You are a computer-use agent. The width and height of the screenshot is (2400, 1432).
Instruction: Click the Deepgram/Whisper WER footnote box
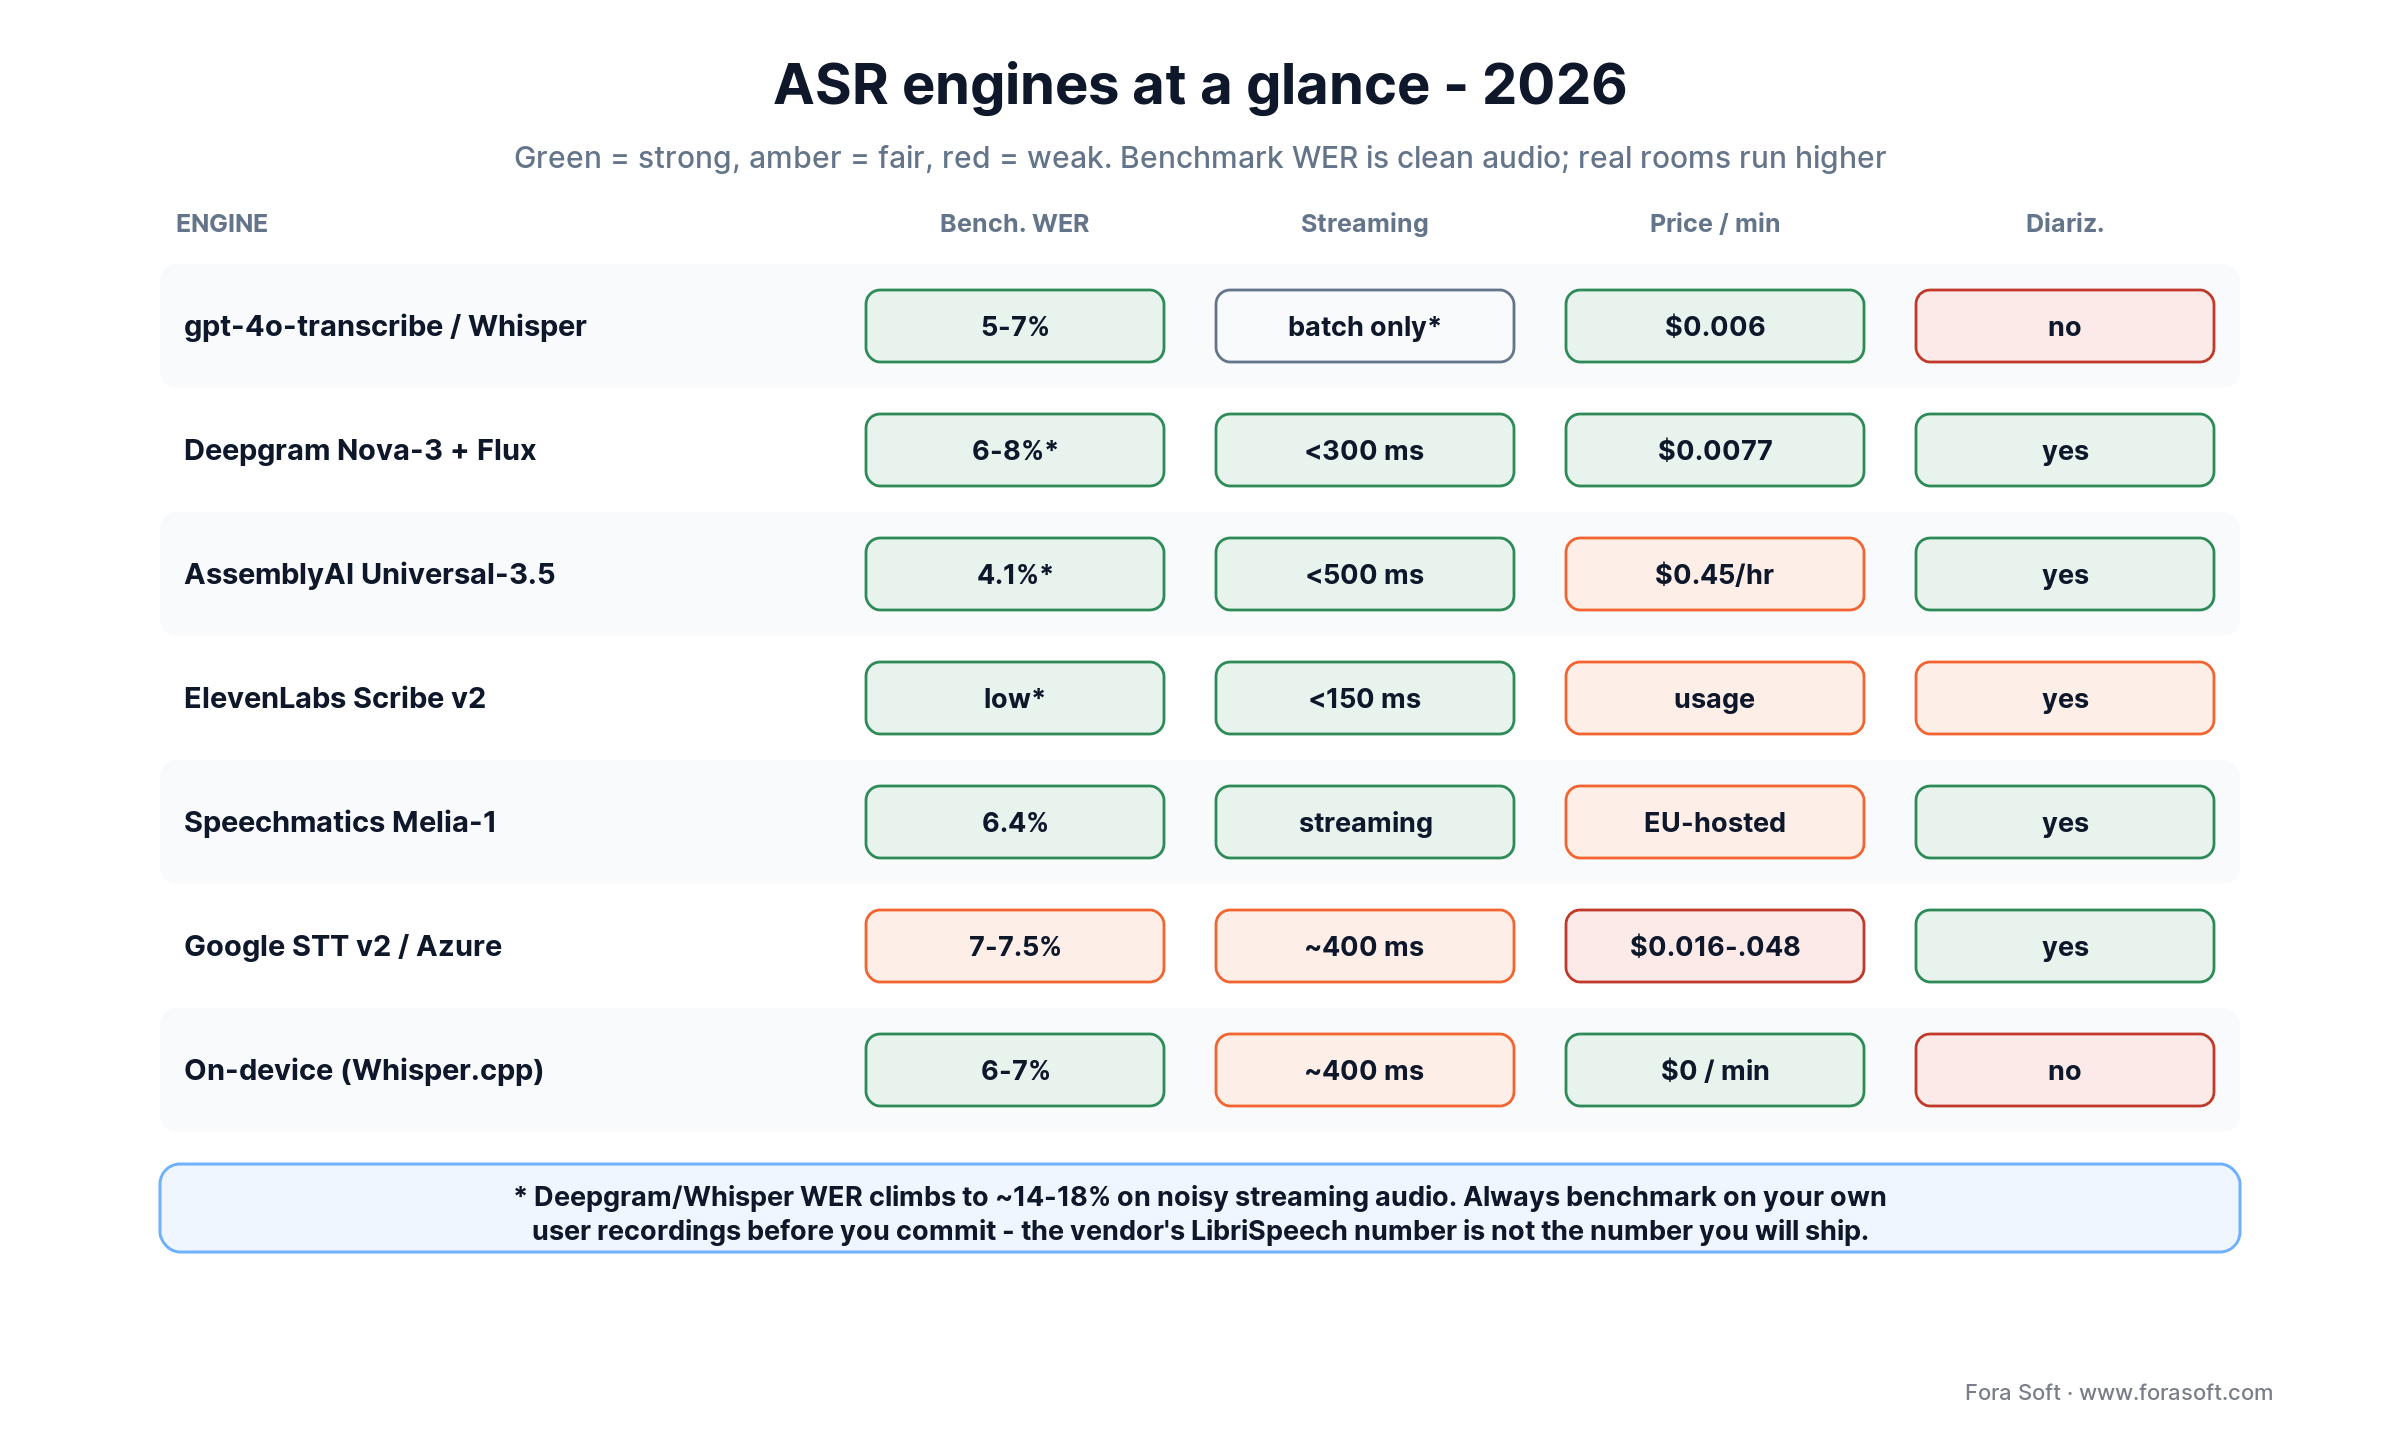[1200, 1208]
